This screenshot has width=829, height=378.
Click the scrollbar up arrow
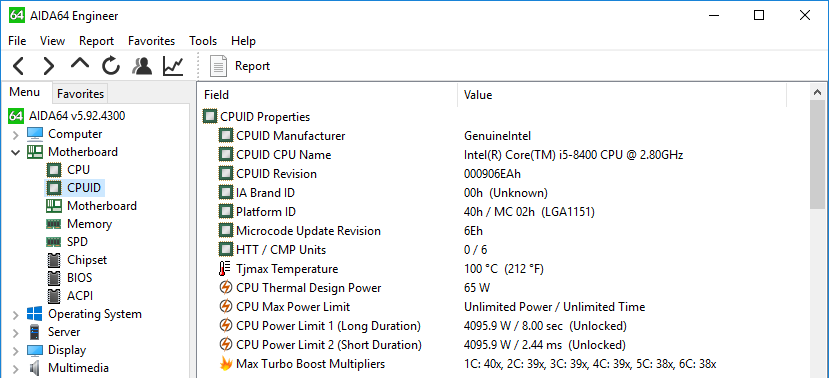818,92
